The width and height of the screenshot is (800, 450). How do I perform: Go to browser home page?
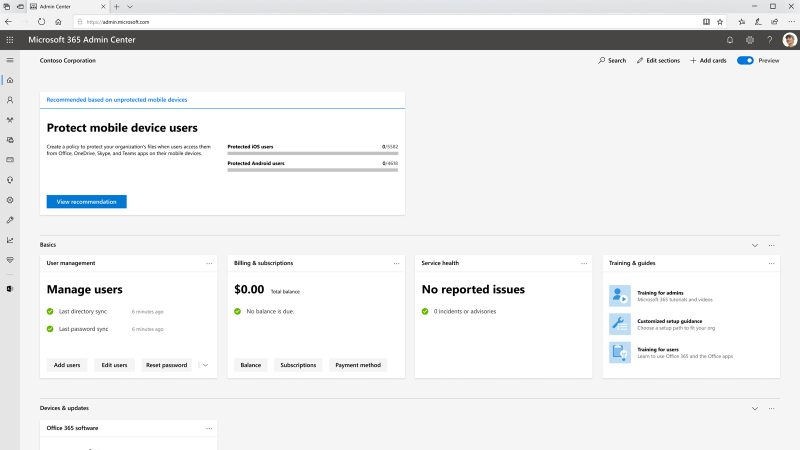[58, 22]
